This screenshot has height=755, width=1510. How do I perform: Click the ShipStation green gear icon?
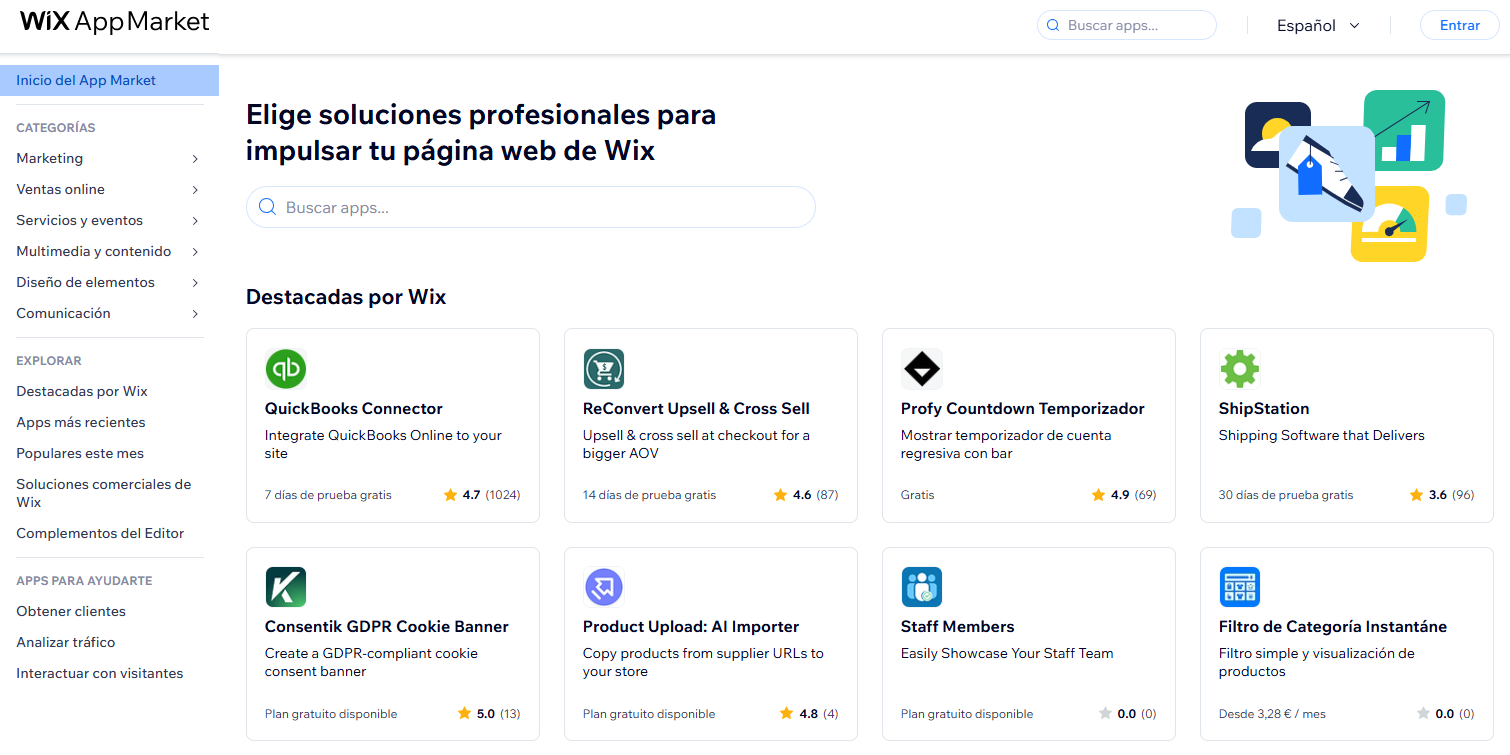coord(1240,369)
